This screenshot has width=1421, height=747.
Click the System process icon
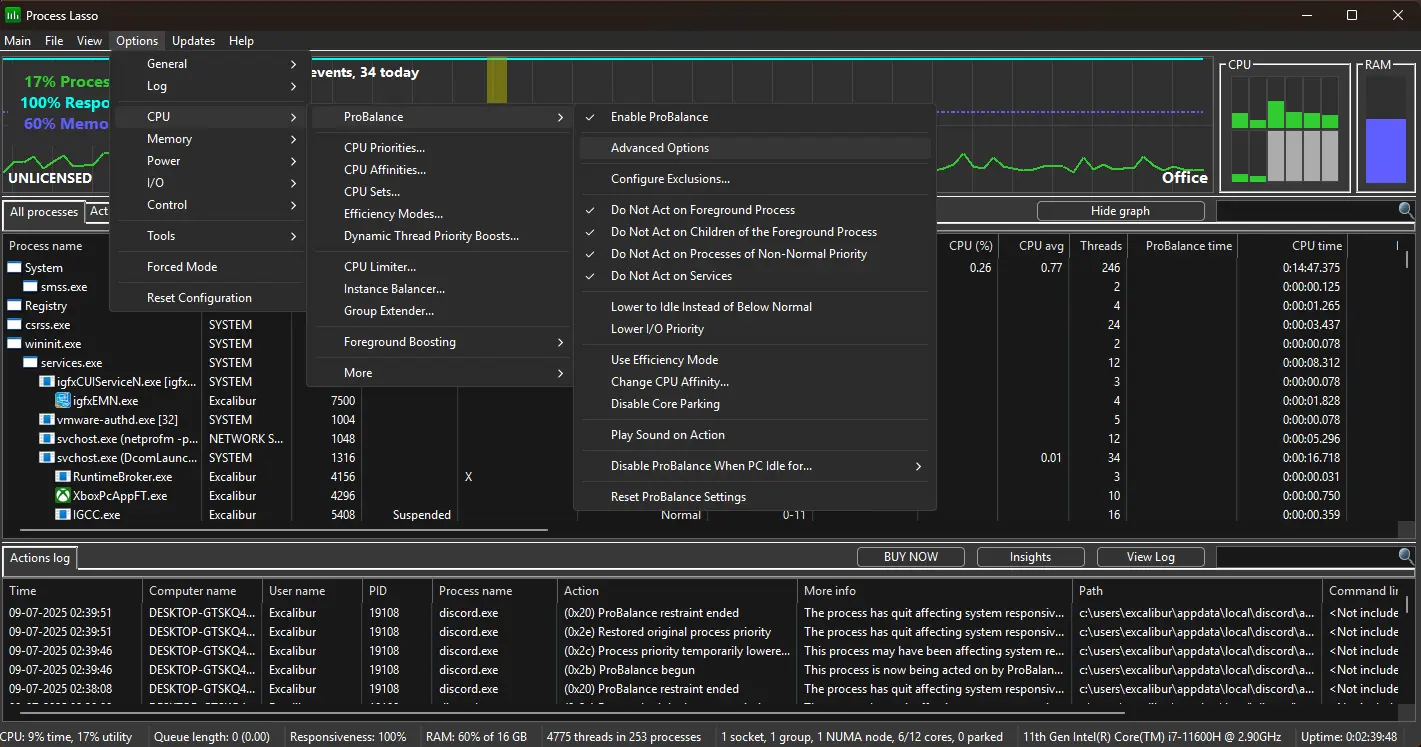click(14, 268)
